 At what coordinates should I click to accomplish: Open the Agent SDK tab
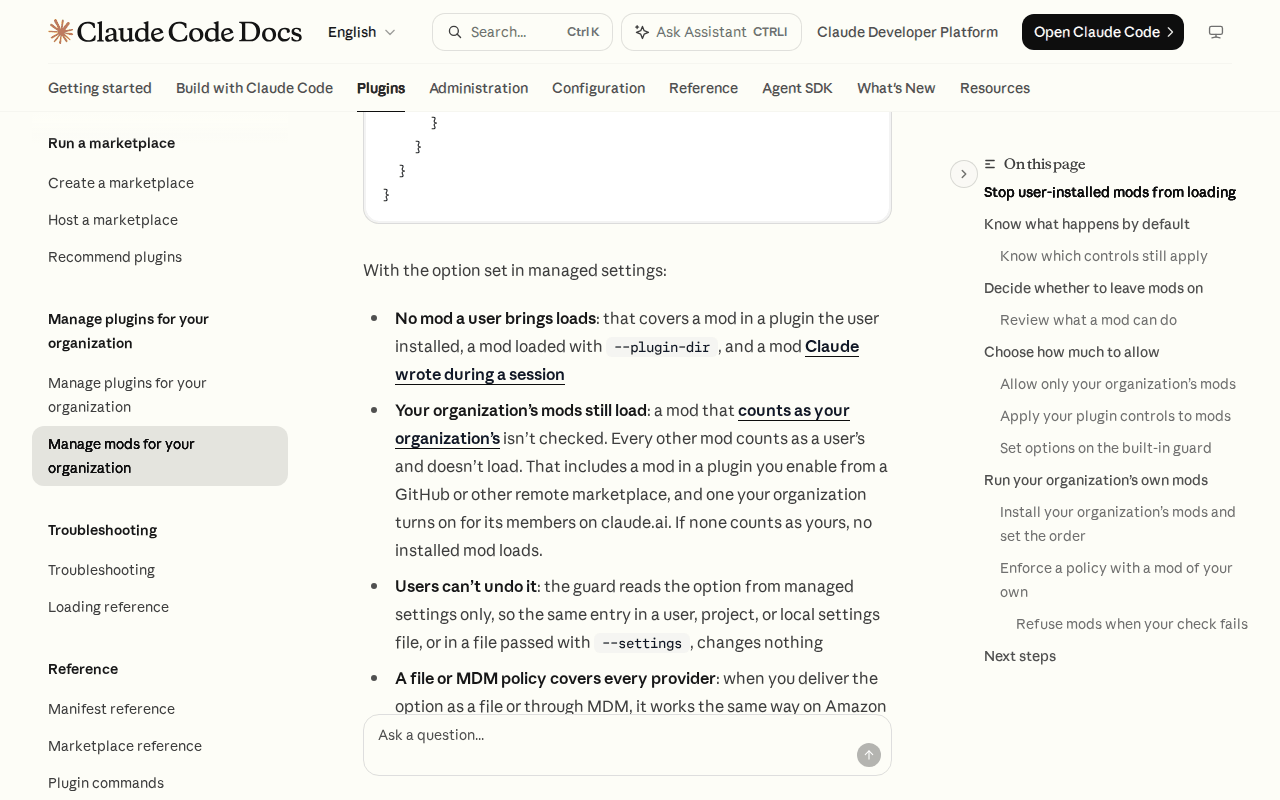pos(797,88)
